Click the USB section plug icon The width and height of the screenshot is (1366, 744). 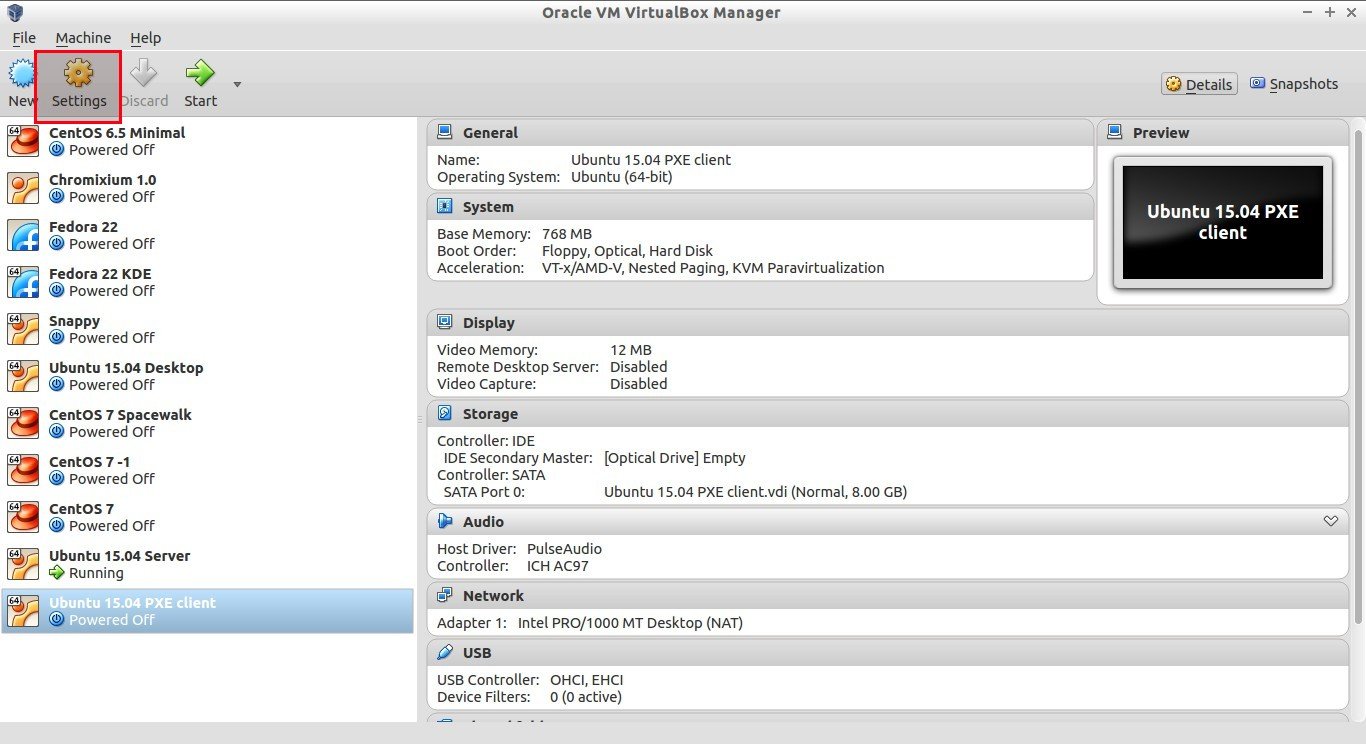pos(444,652)
